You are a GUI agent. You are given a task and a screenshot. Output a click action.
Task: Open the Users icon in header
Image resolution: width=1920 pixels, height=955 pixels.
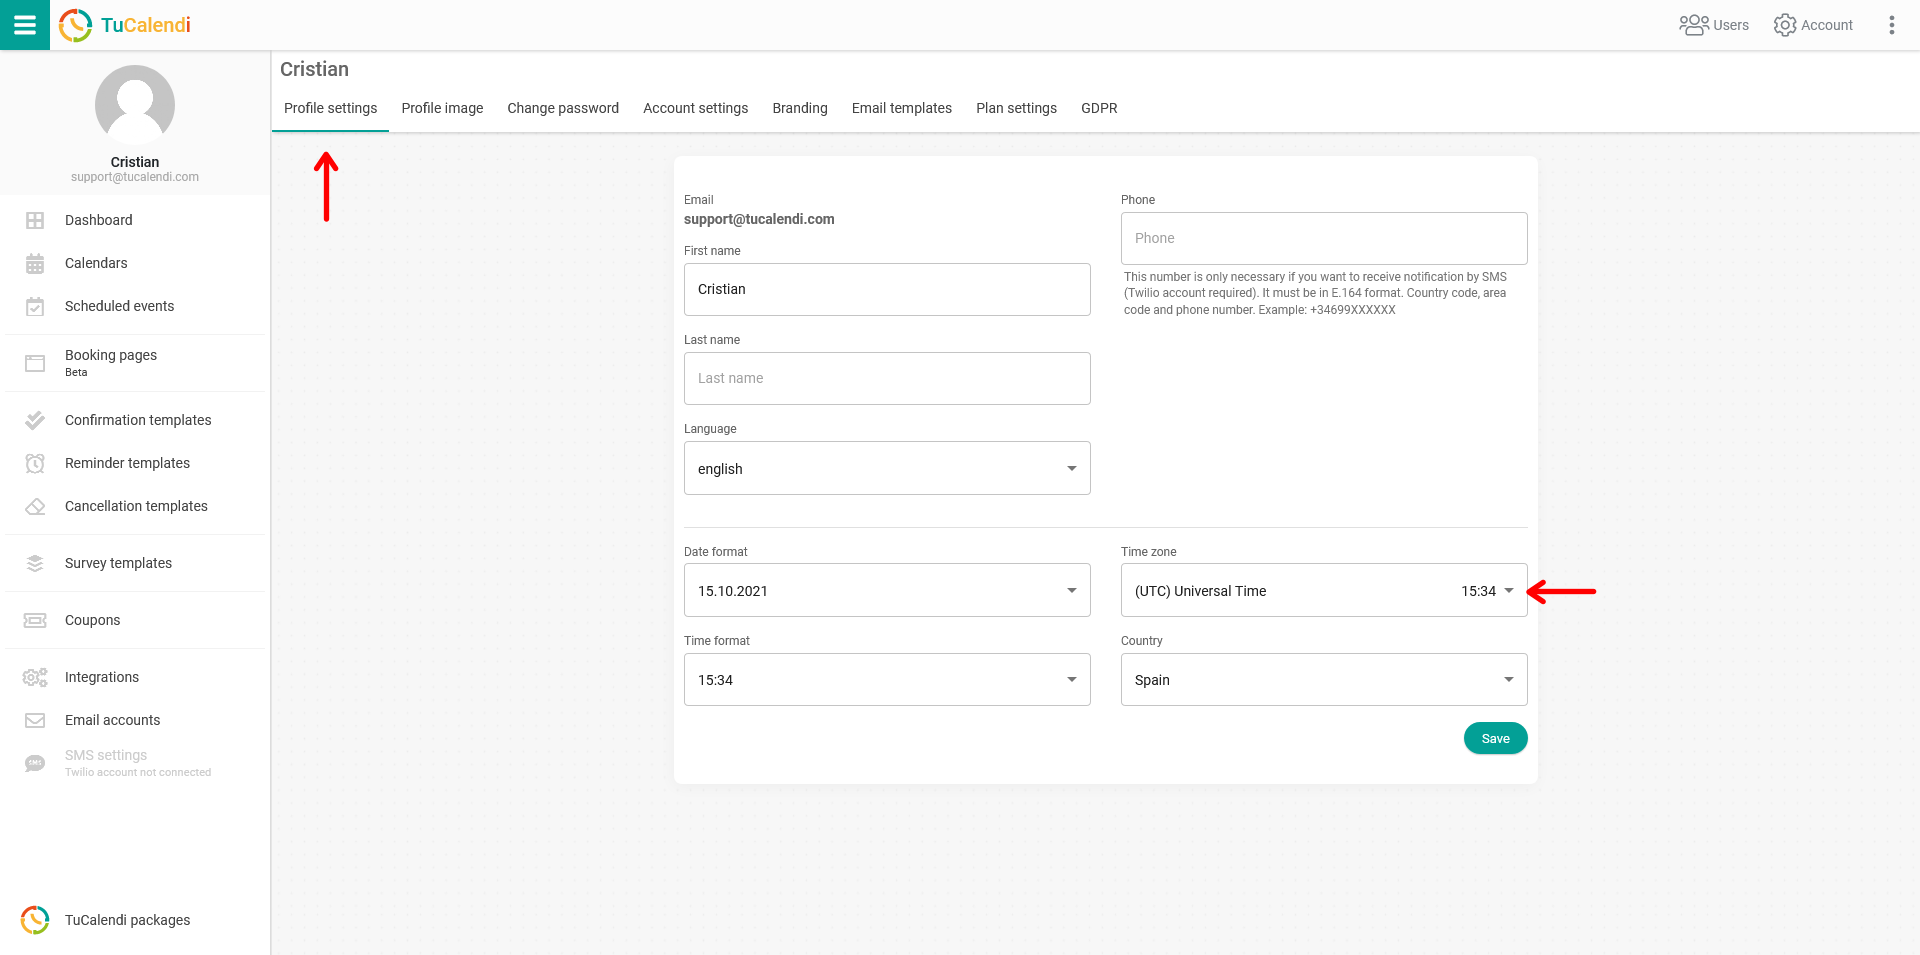(1693, 25)
